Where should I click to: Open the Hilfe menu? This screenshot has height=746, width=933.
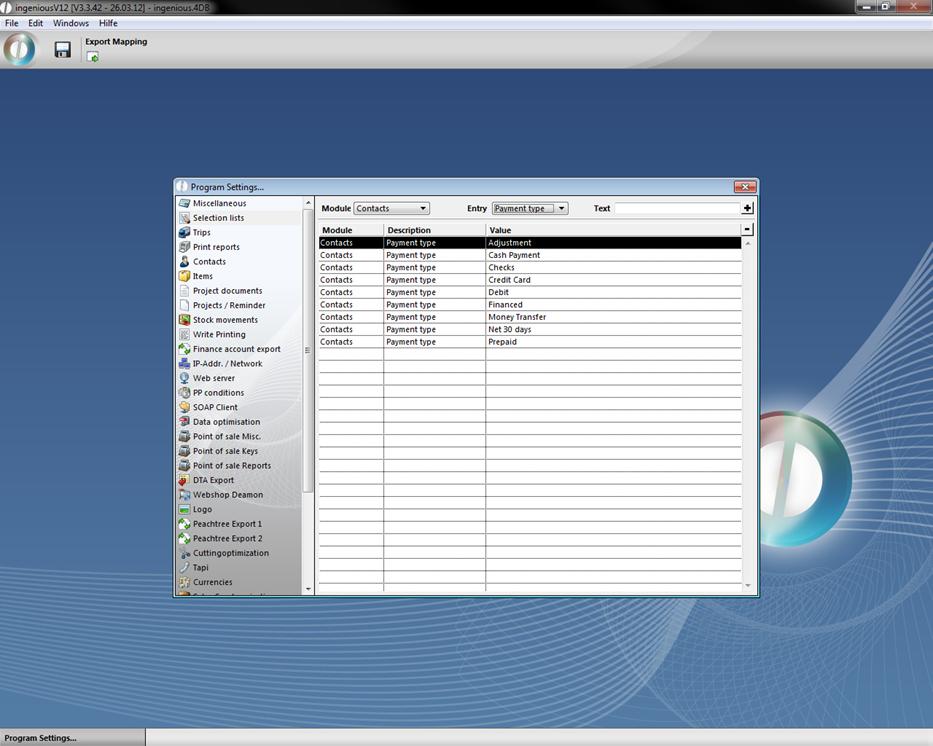point(108,23)
